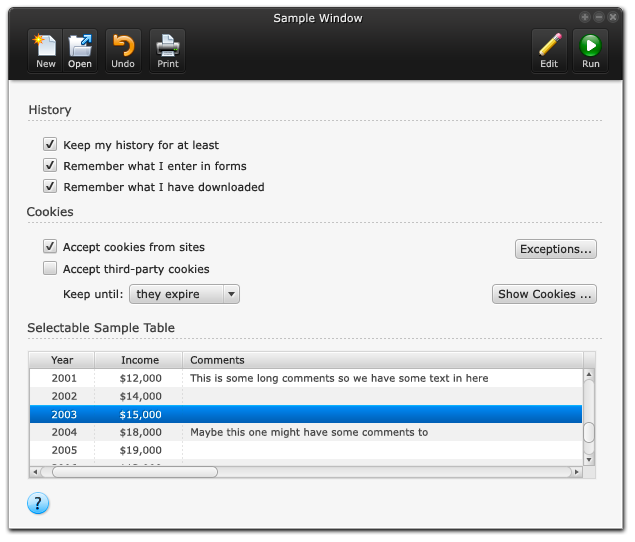Sort by the Income column header
This screenshot has height=542, width=635.
click(139, 360)
